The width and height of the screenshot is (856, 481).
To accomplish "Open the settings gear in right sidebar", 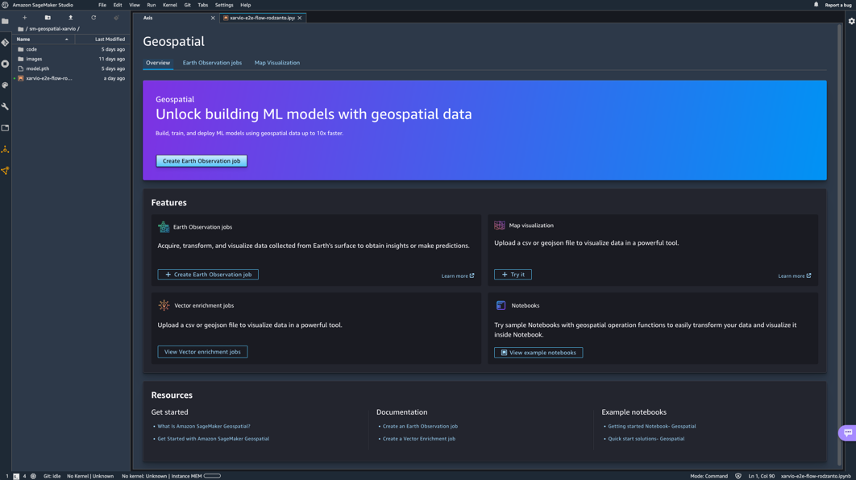I will coord(851,21).
